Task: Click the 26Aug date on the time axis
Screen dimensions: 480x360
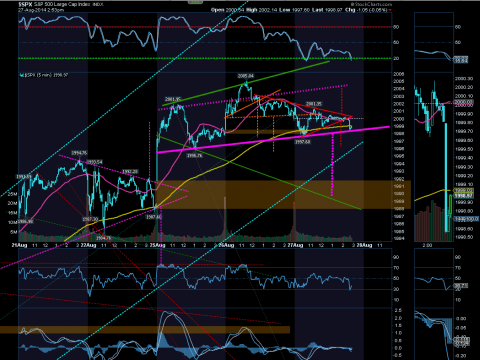Action: (x=226, y=245)
